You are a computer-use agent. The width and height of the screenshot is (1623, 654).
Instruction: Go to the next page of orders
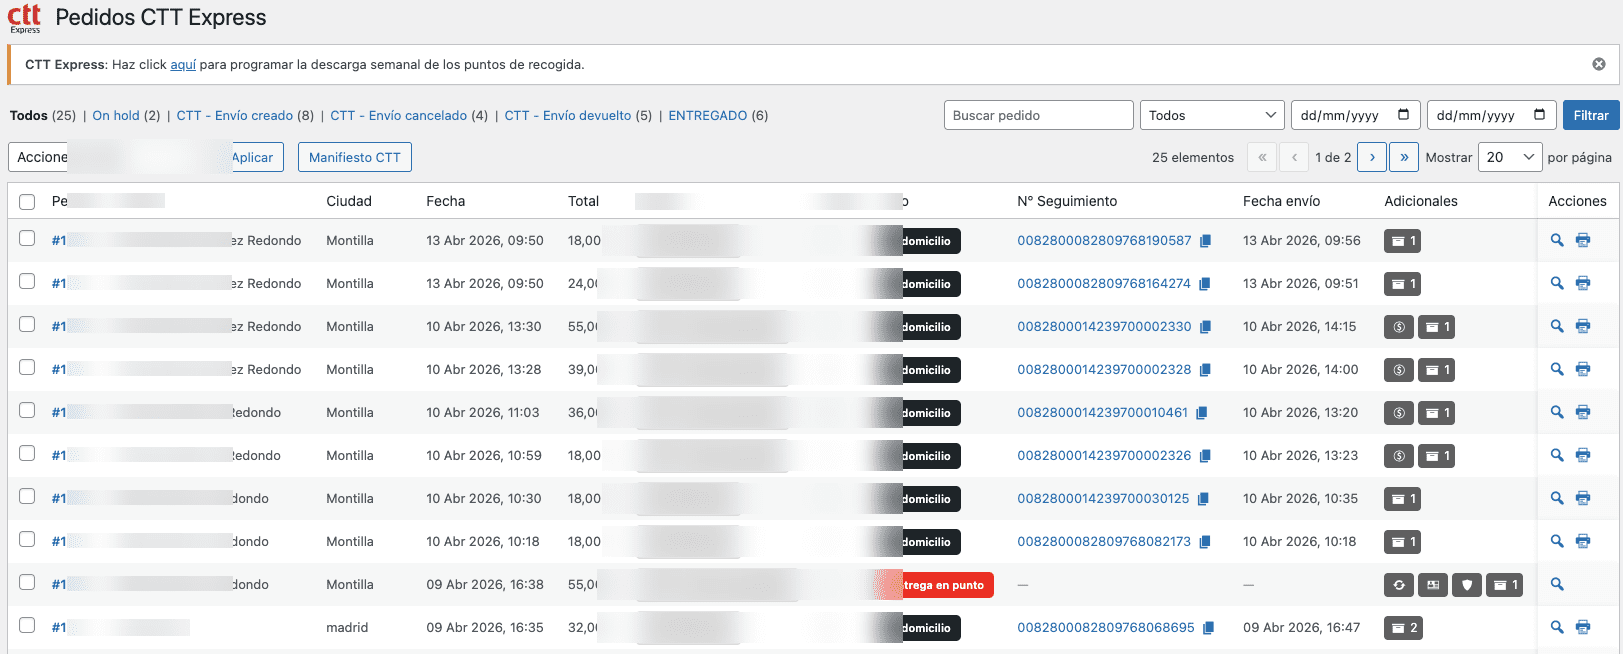pos(1372,157)
